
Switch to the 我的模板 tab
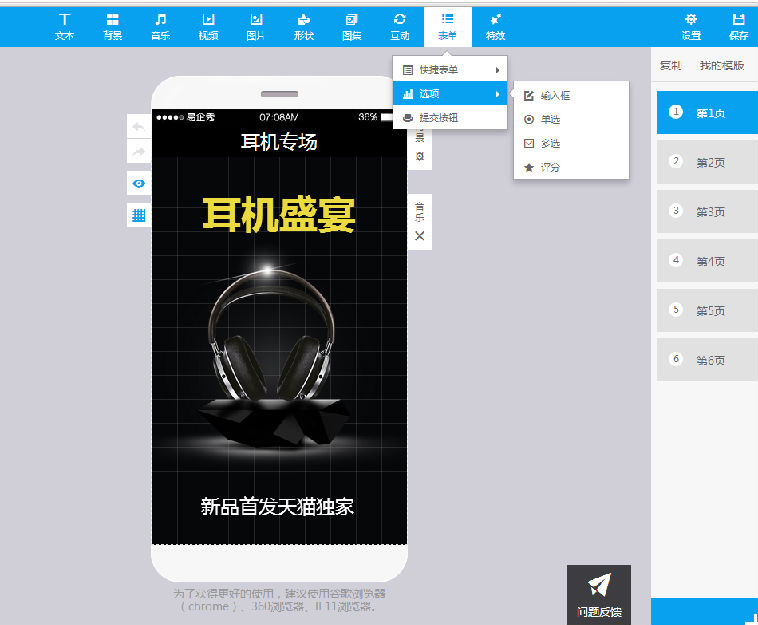point(722,65)
